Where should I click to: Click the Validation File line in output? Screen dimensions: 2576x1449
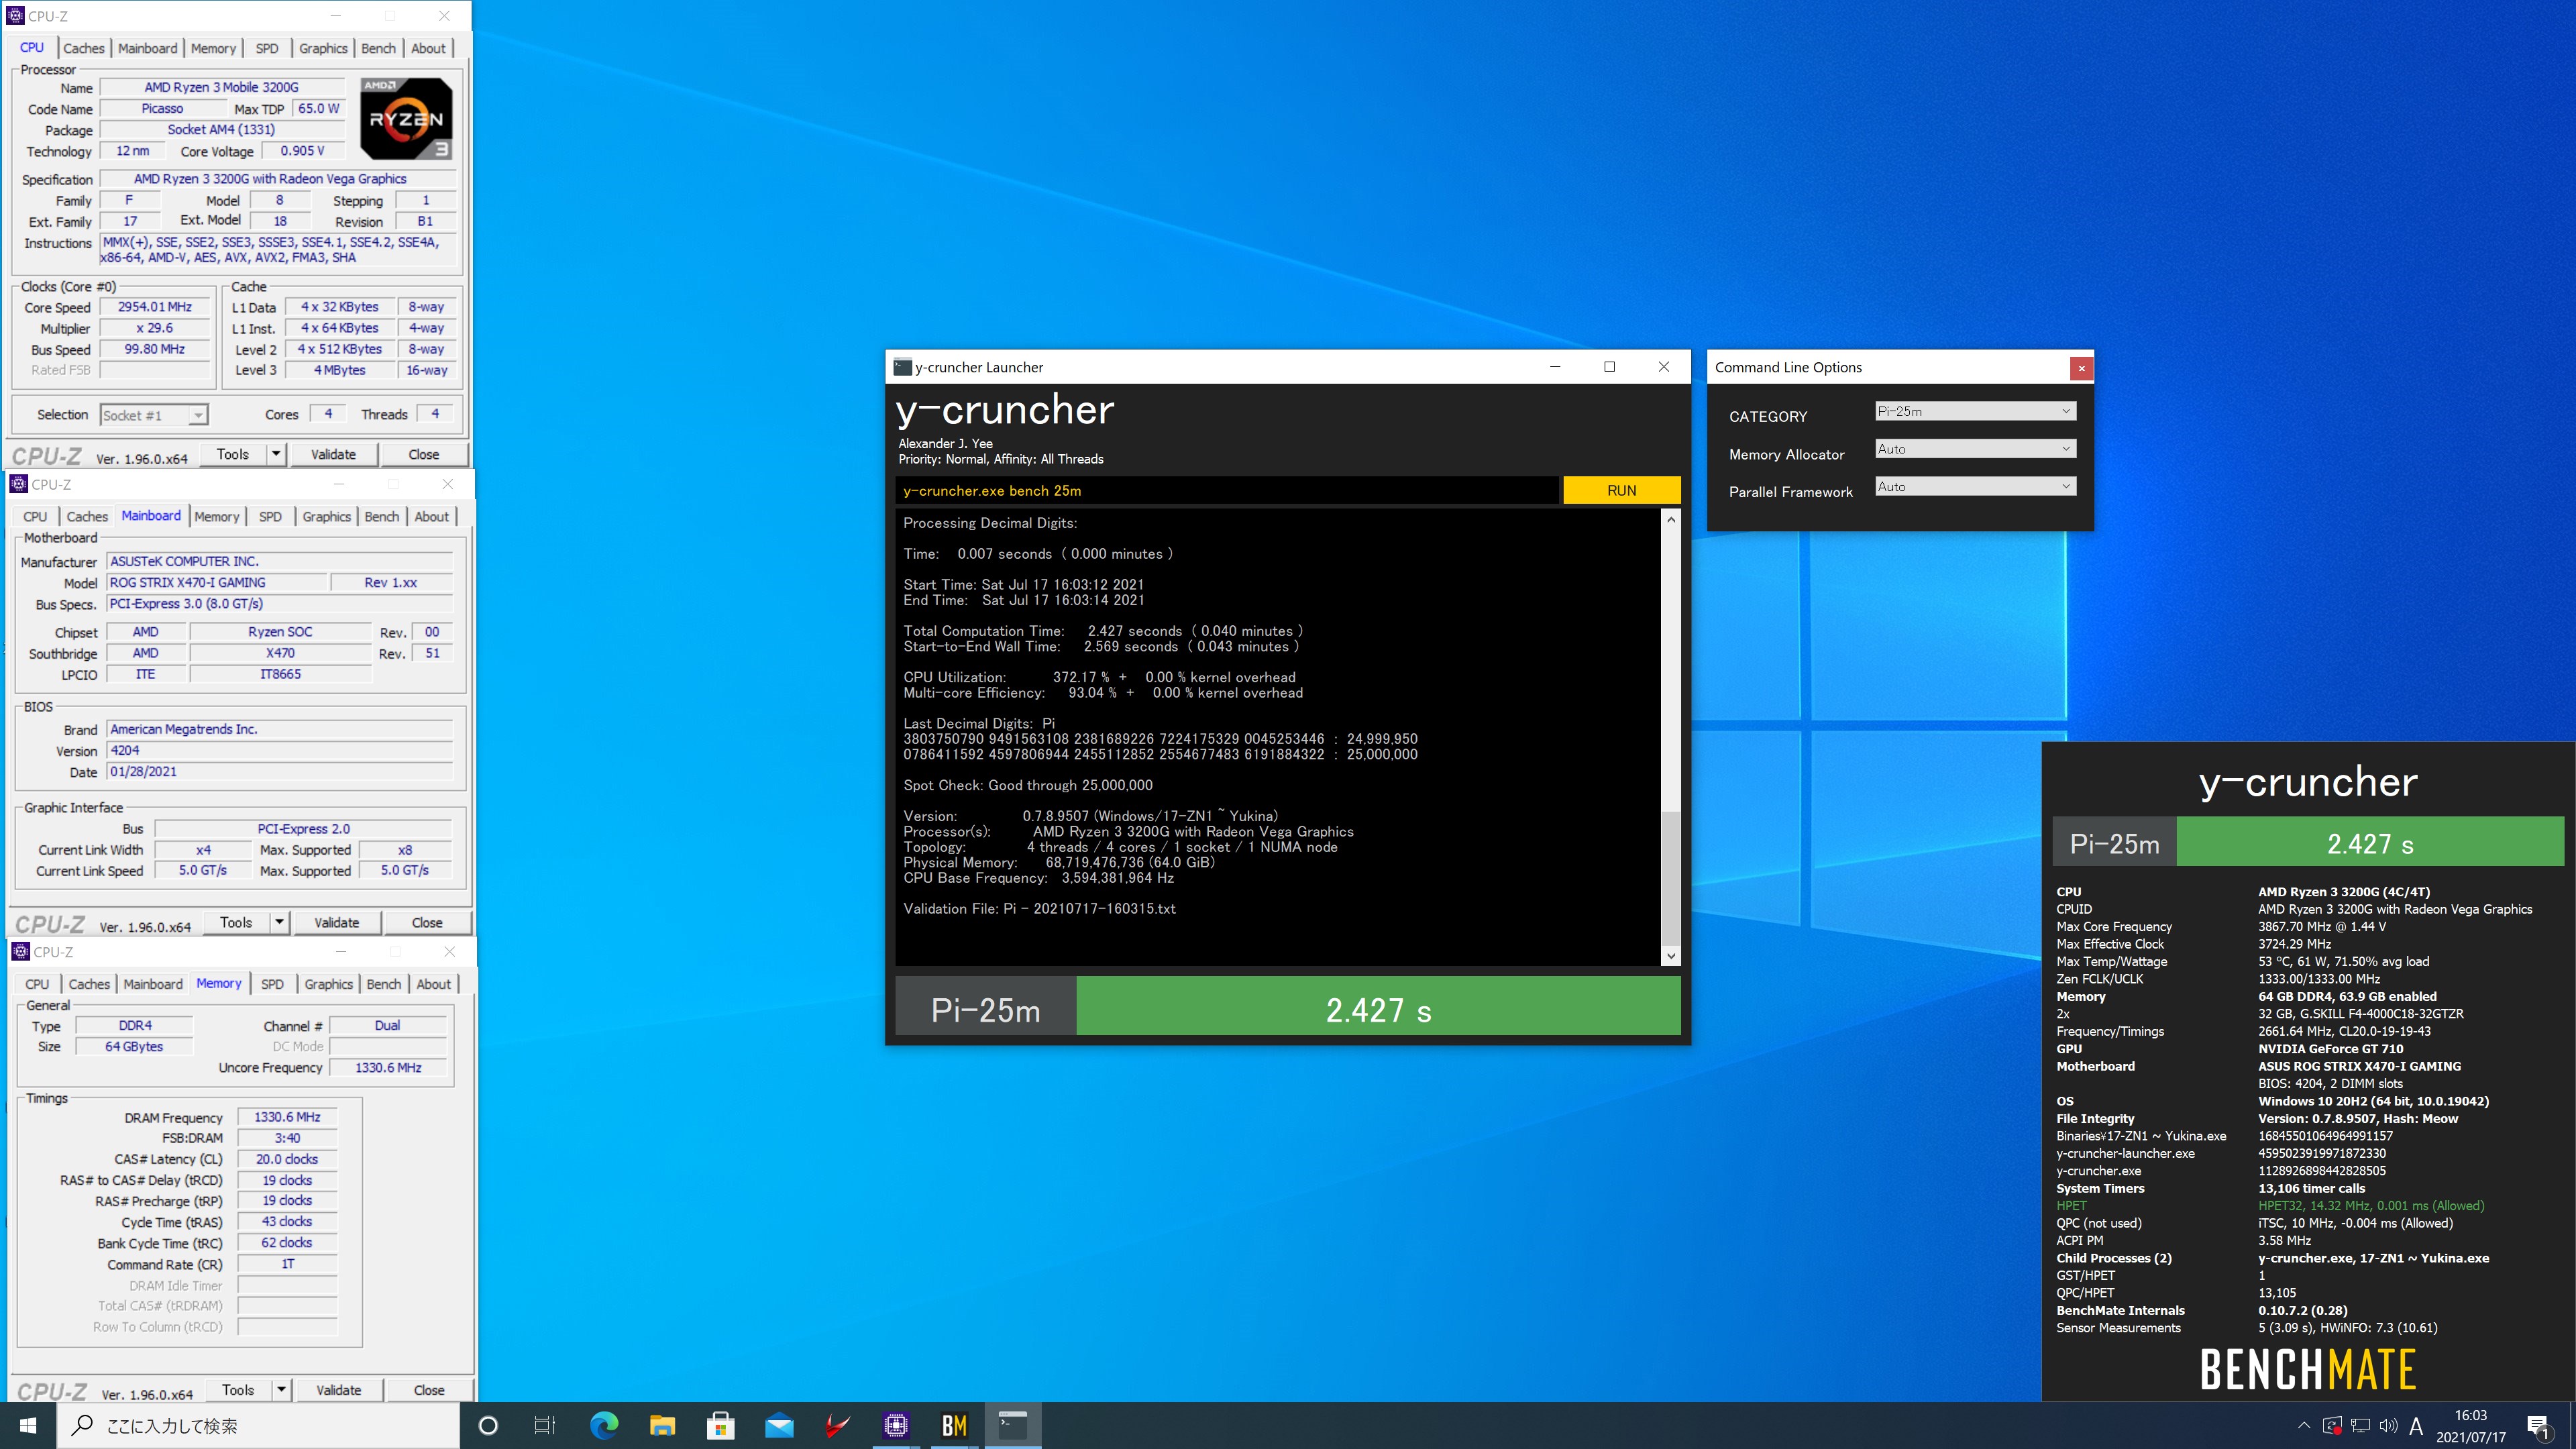(1039, 909)
